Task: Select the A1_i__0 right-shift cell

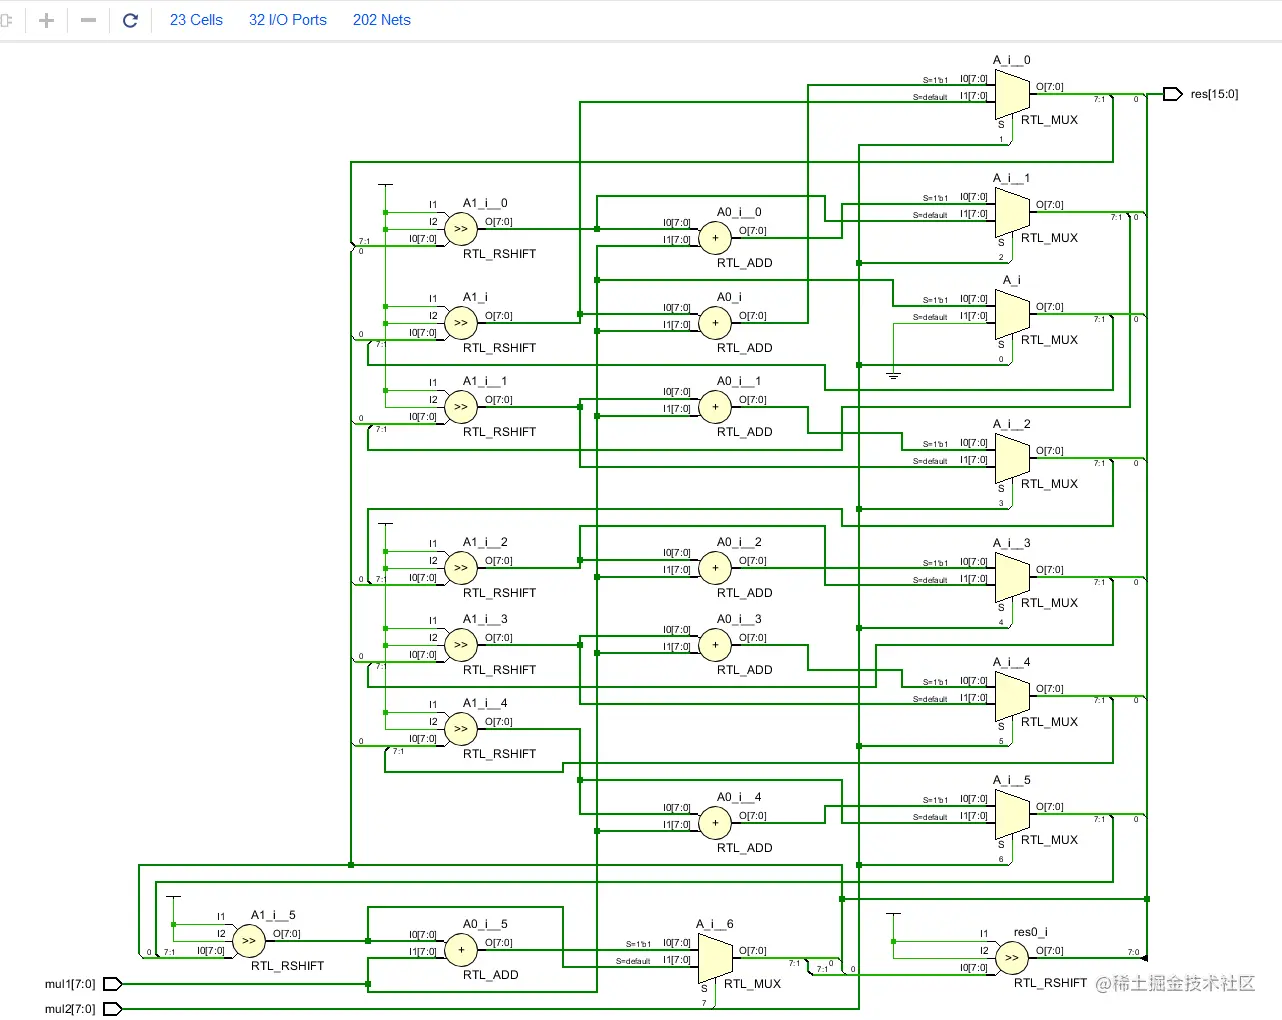Action: click(x=461, y=229)
